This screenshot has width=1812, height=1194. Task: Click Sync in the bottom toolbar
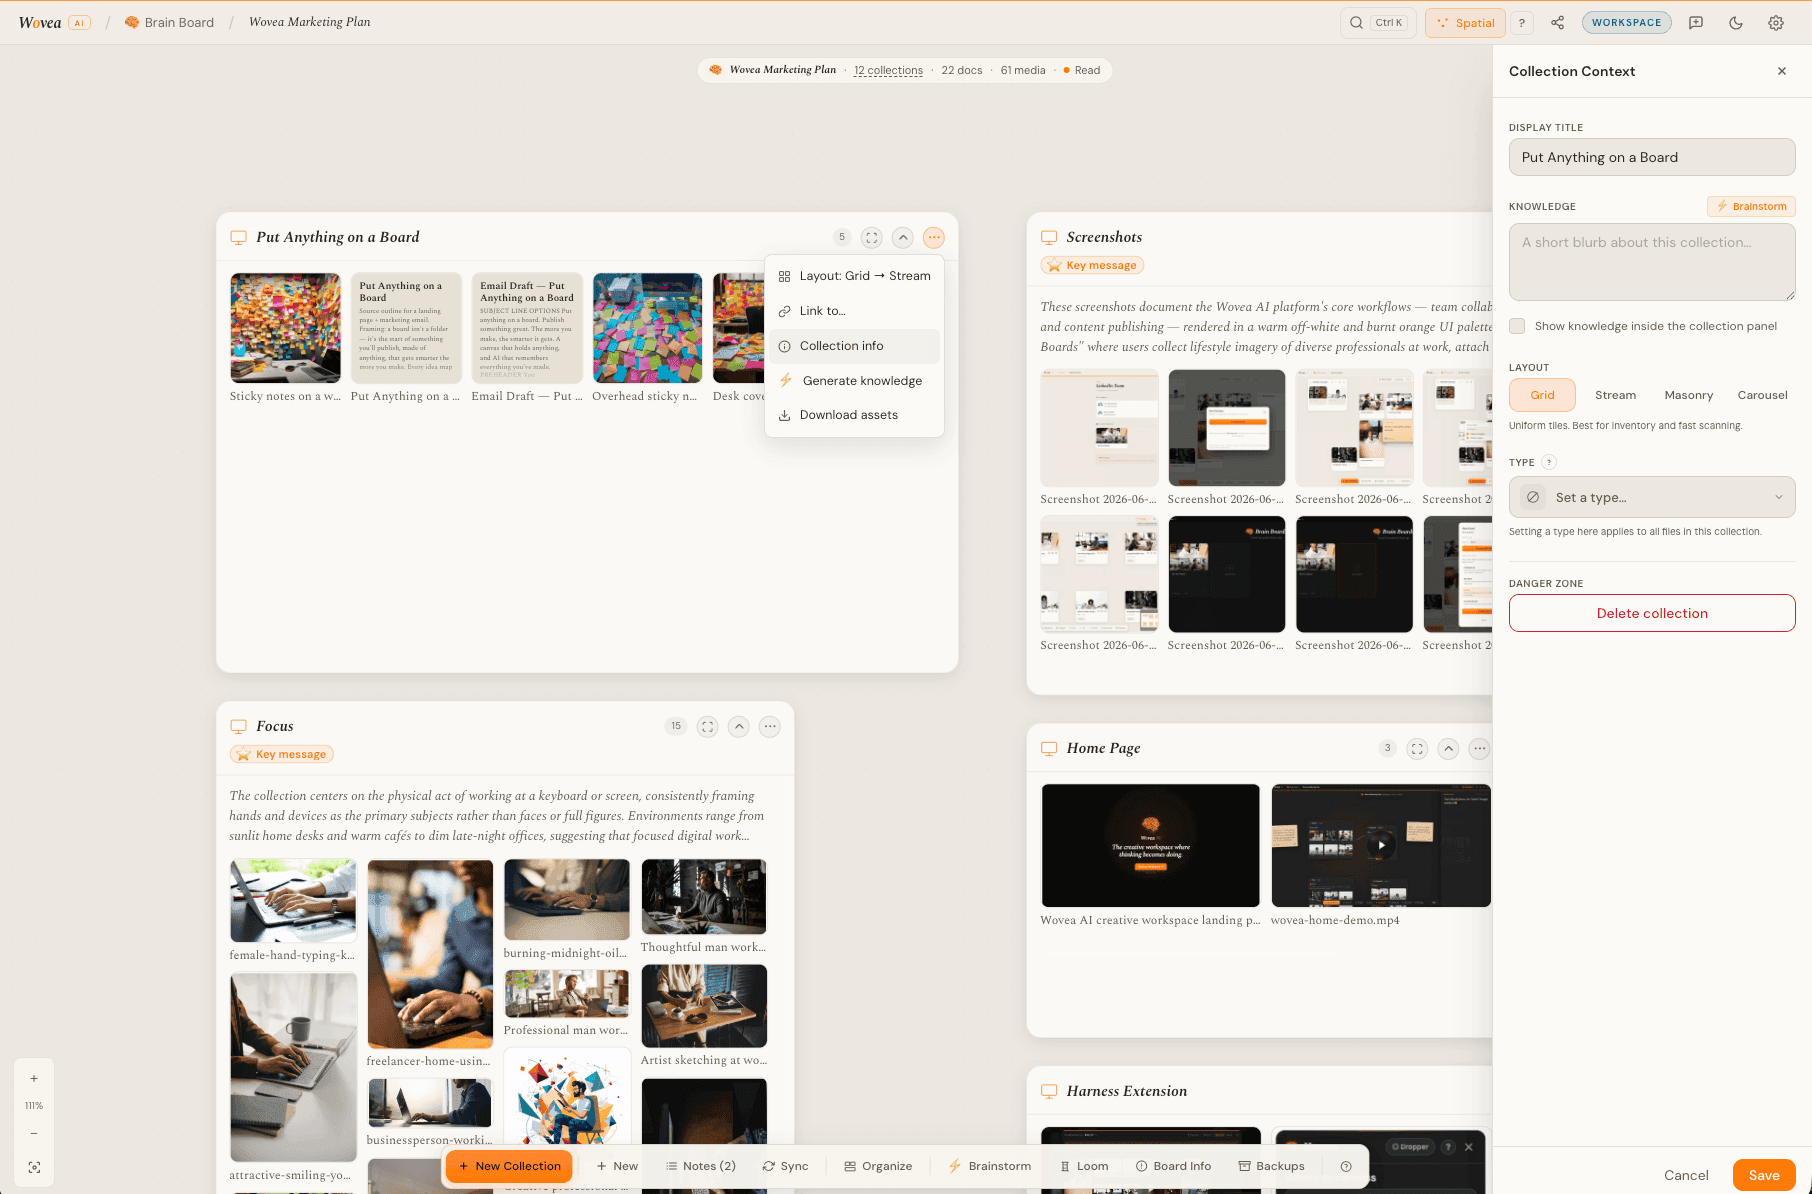pos(785,1166)
